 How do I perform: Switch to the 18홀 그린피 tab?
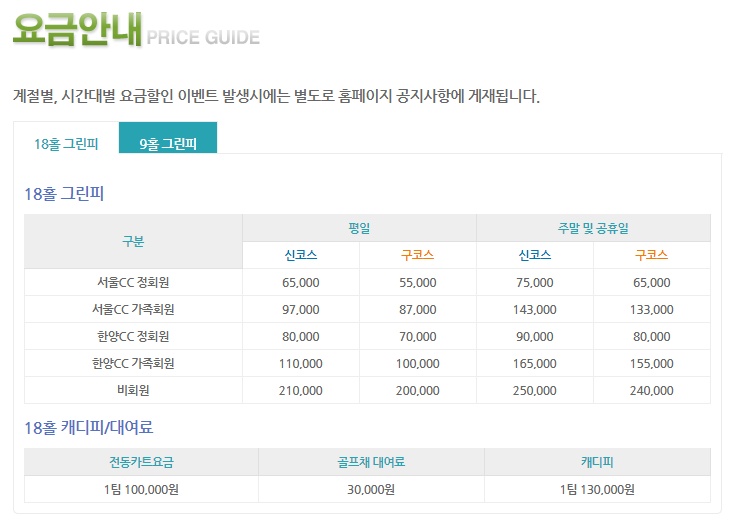66,138
